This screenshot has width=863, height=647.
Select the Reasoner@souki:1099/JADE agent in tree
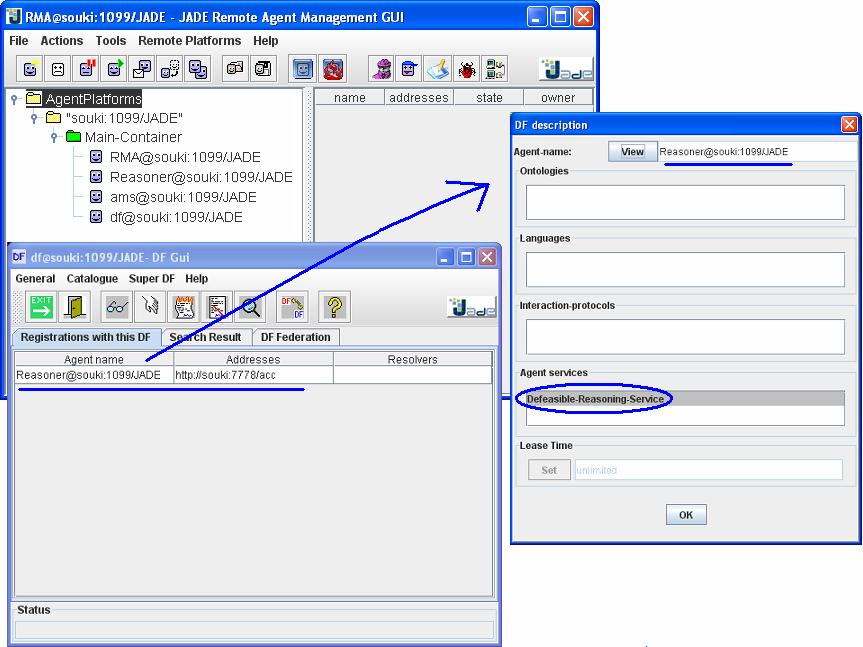coord(201,177)
